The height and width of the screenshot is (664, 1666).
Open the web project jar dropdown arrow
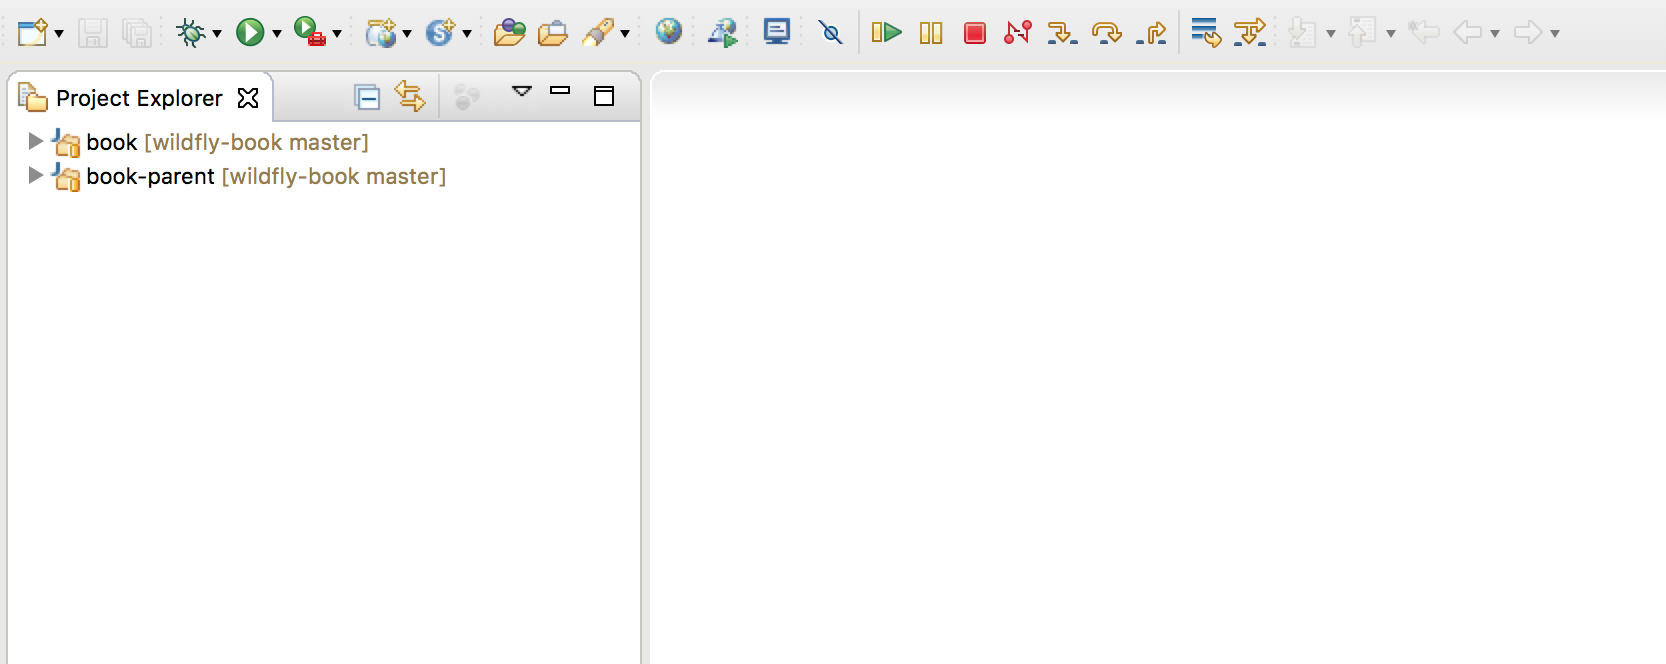407,34
